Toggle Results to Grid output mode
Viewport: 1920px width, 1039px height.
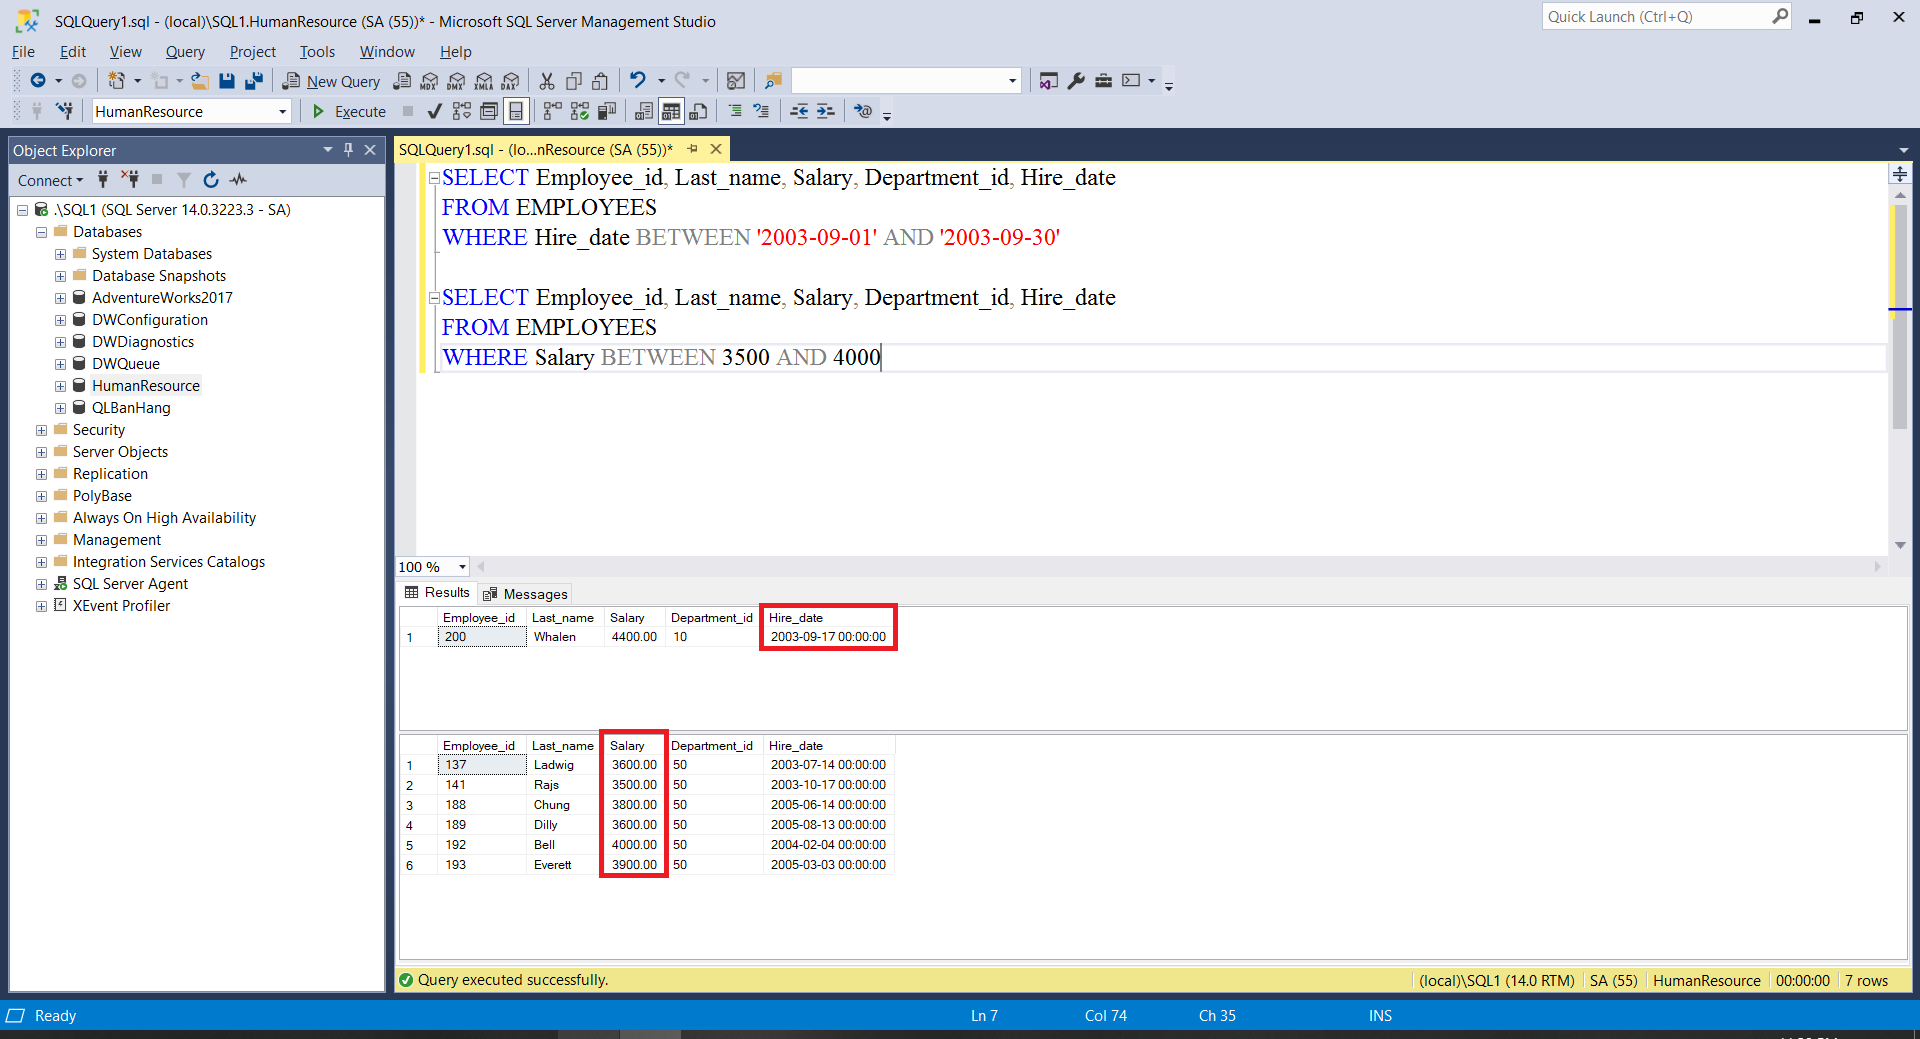[x=671, y=111]
